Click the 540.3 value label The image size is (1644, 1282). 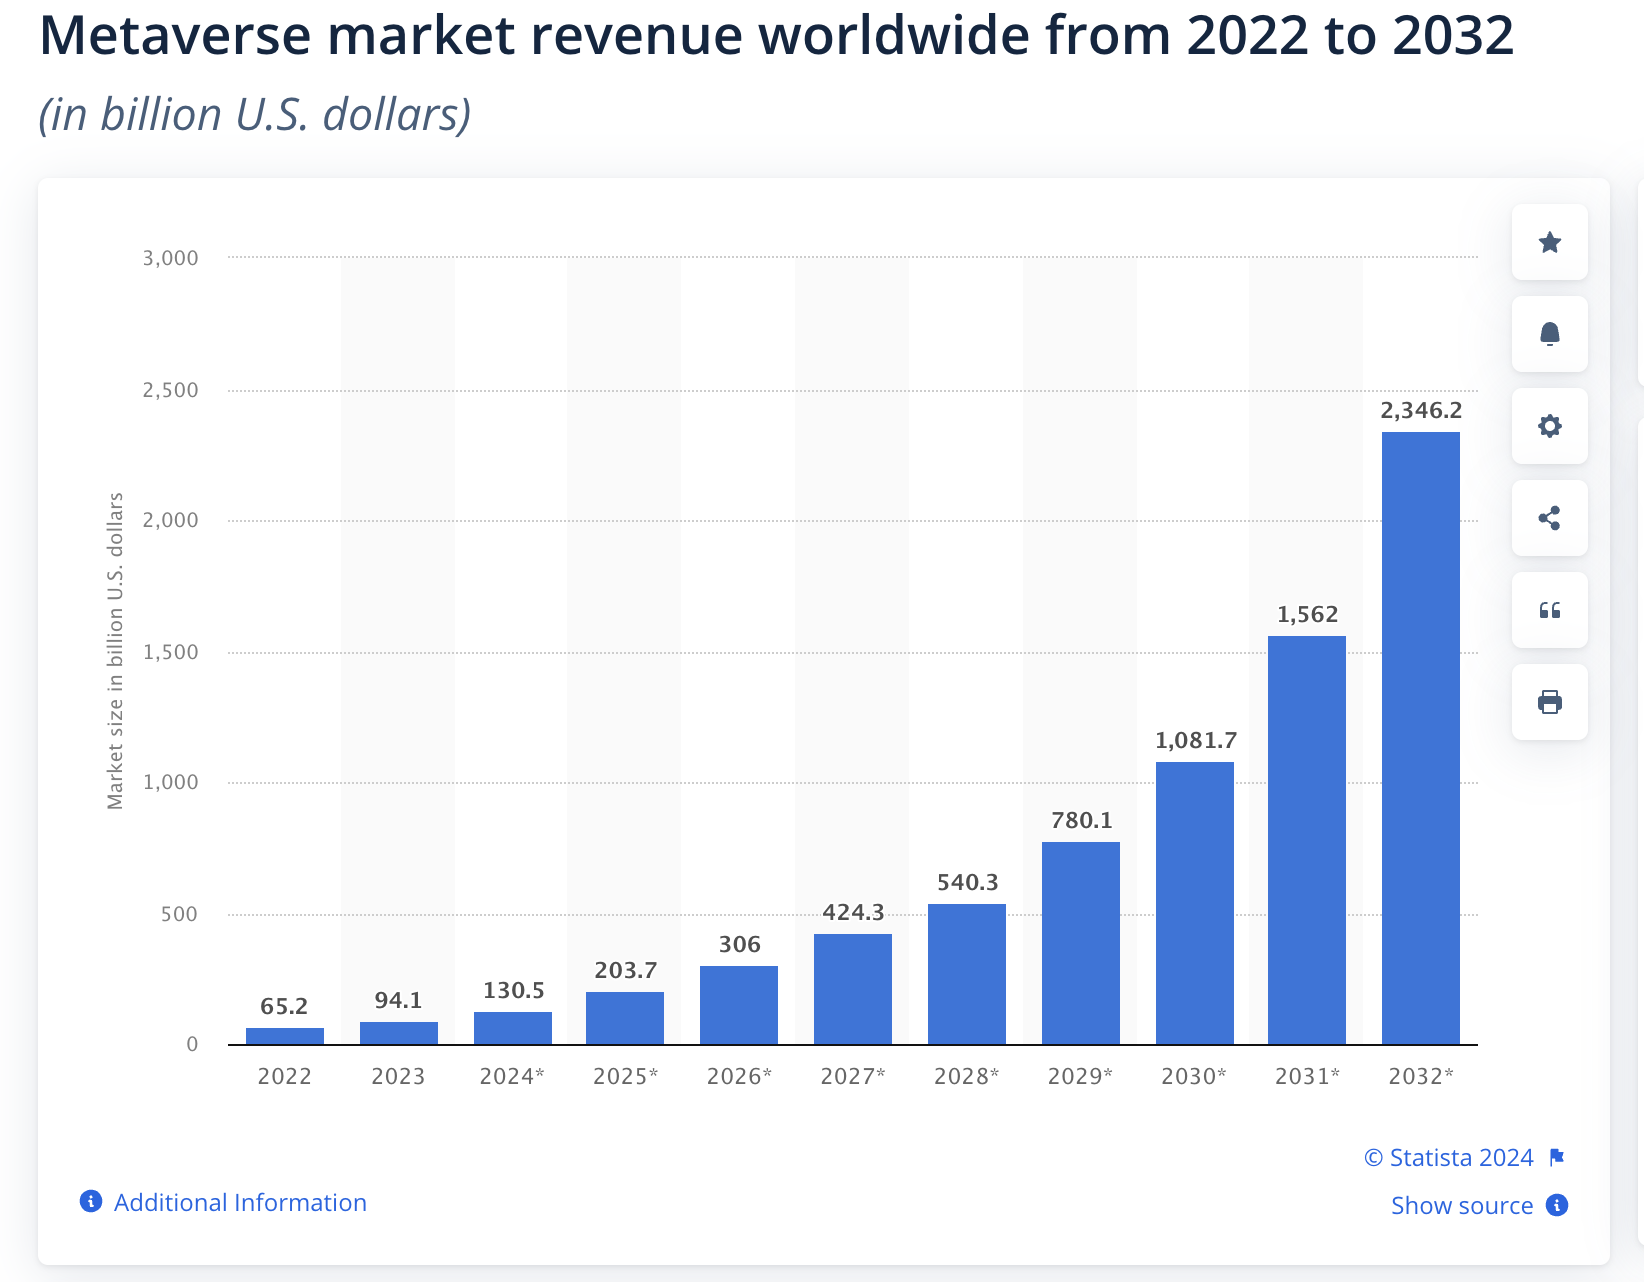tap(968, 882)
